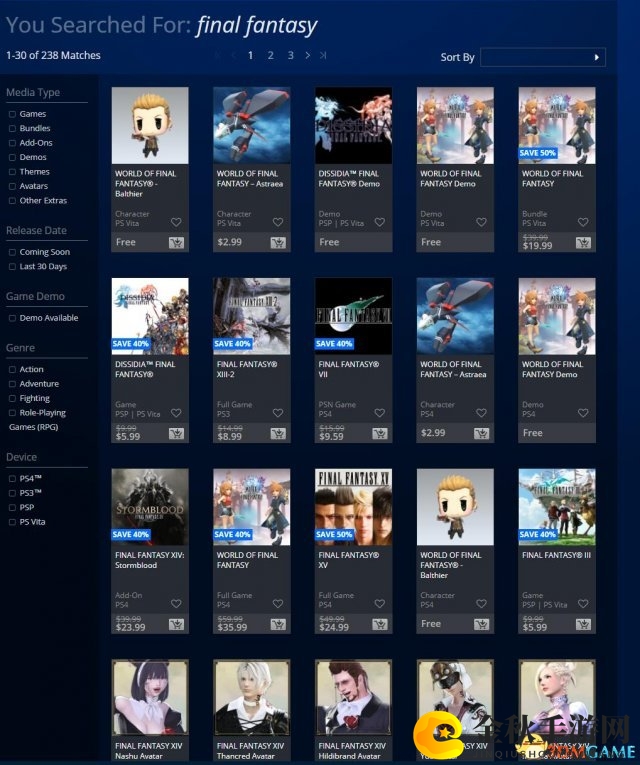
Task: Add Stormblood add-on to cart
Action: click(176, 624)
